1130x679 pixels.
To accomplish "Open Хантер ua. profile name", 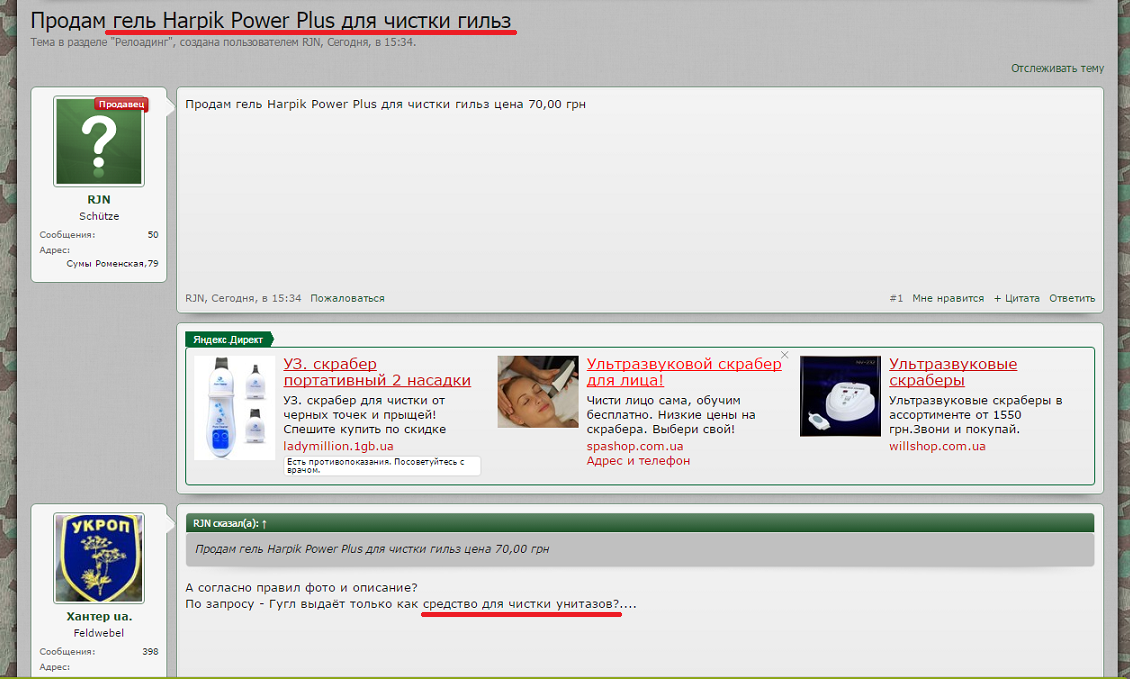I will tap(99, 616).
